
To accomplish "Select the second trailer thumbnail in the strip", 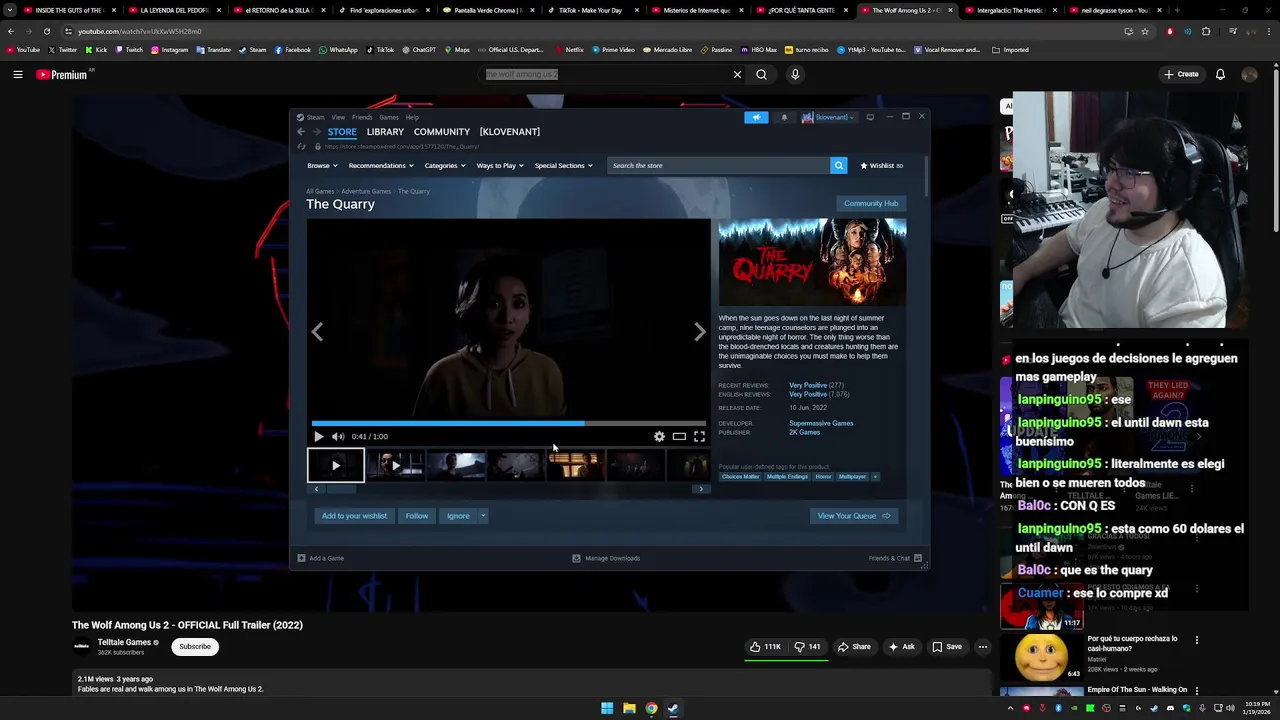I will pyautogui.click(x=395, y=465).
